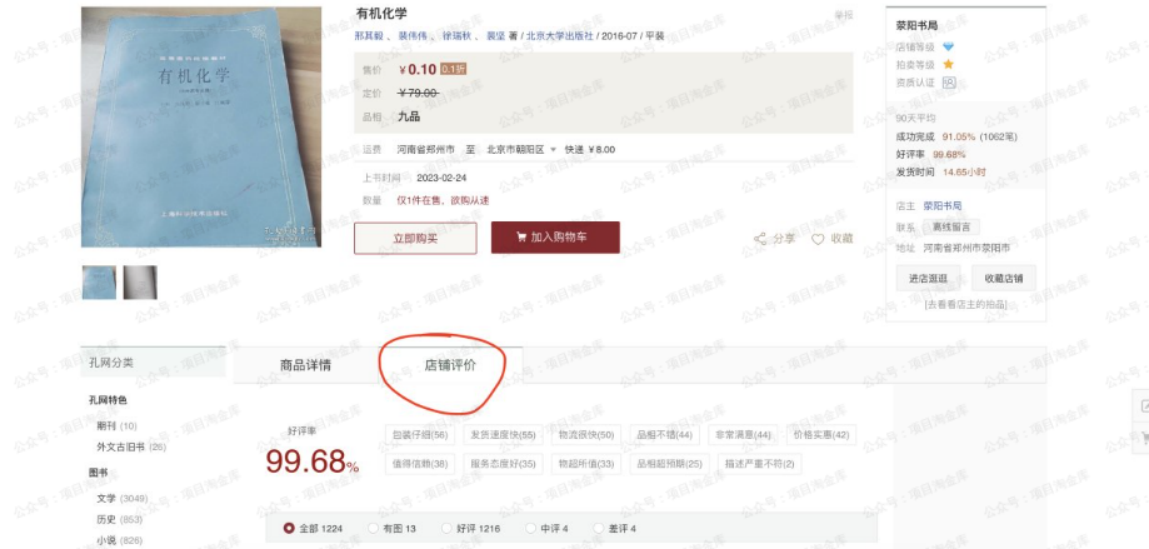Click the share icon next to 分享

[x=760, y=239]
